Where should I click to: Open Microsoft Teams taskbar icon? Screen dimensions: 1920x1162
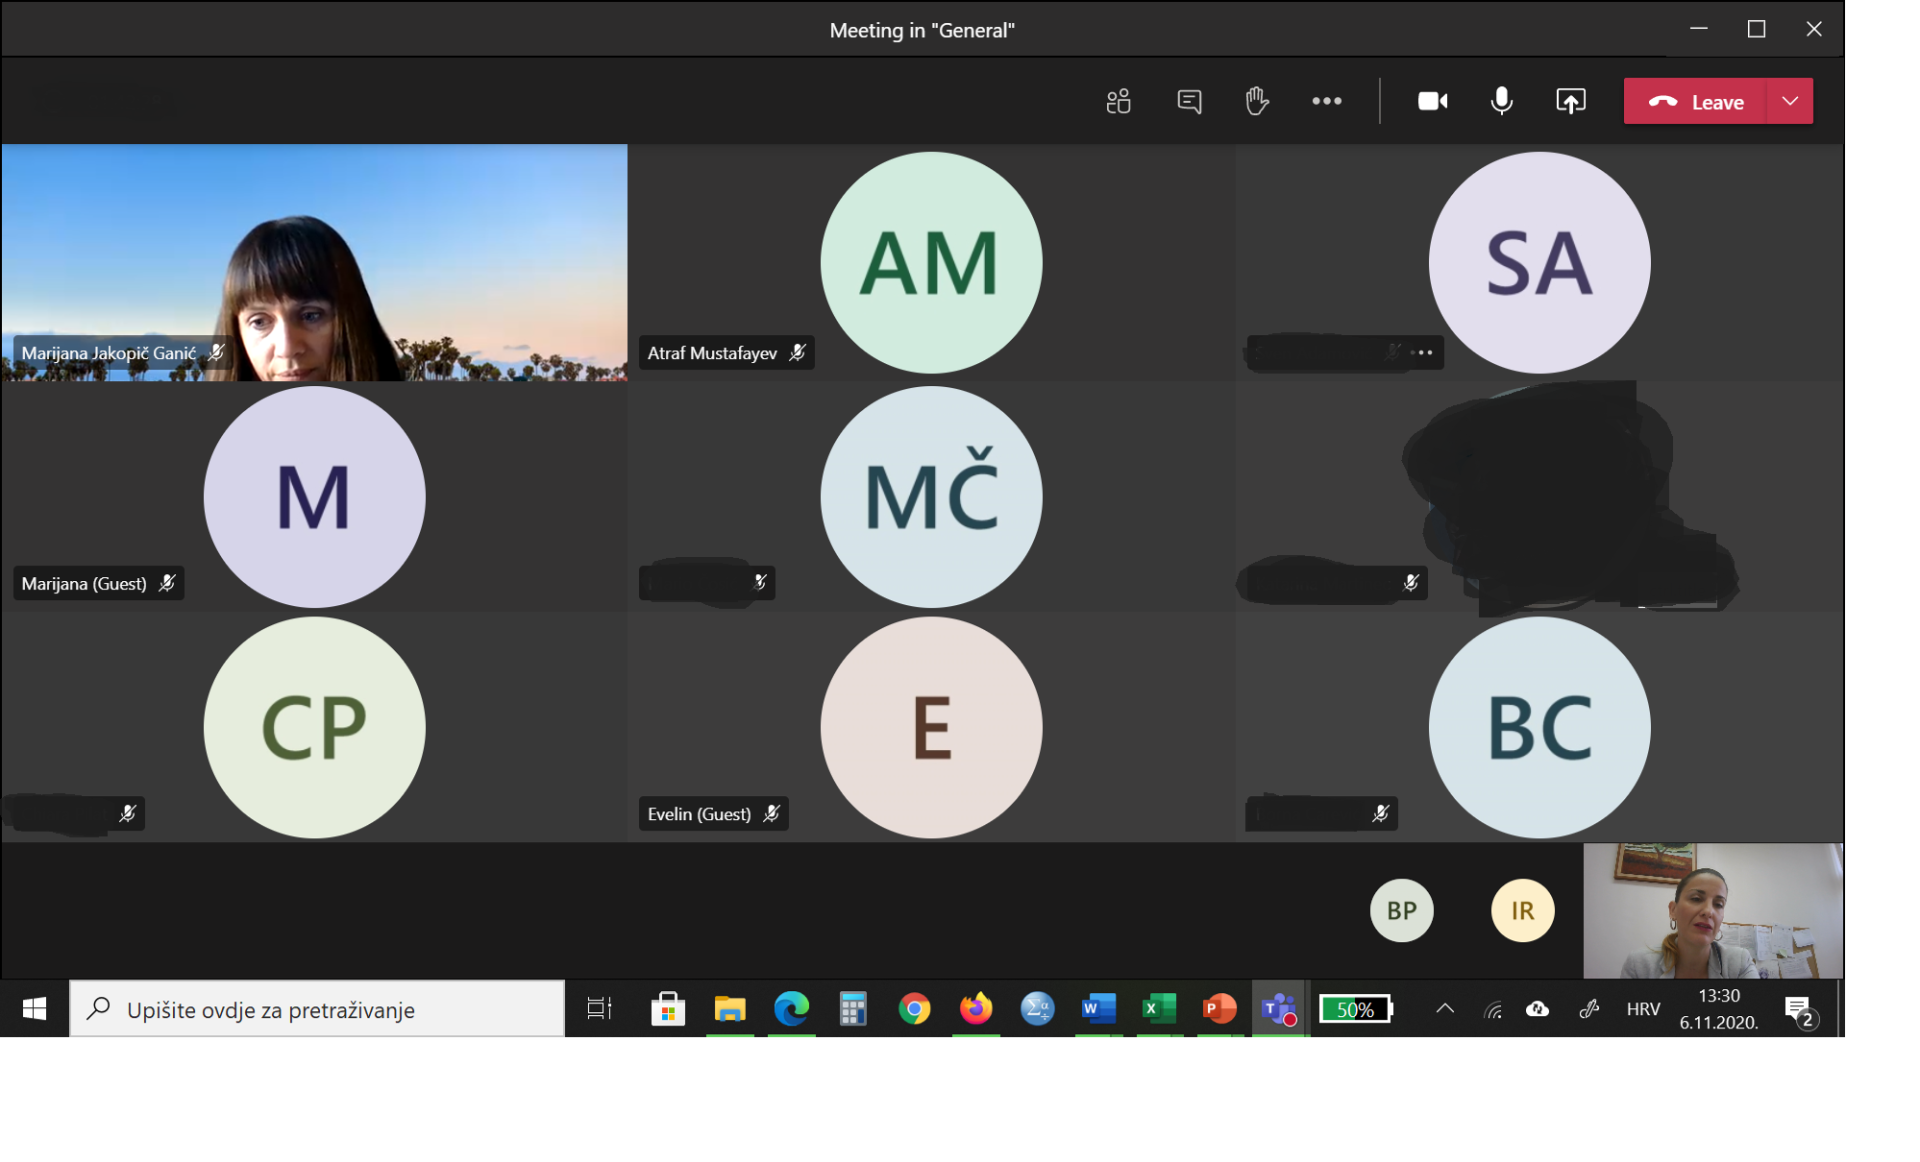coord(1279,1009)
